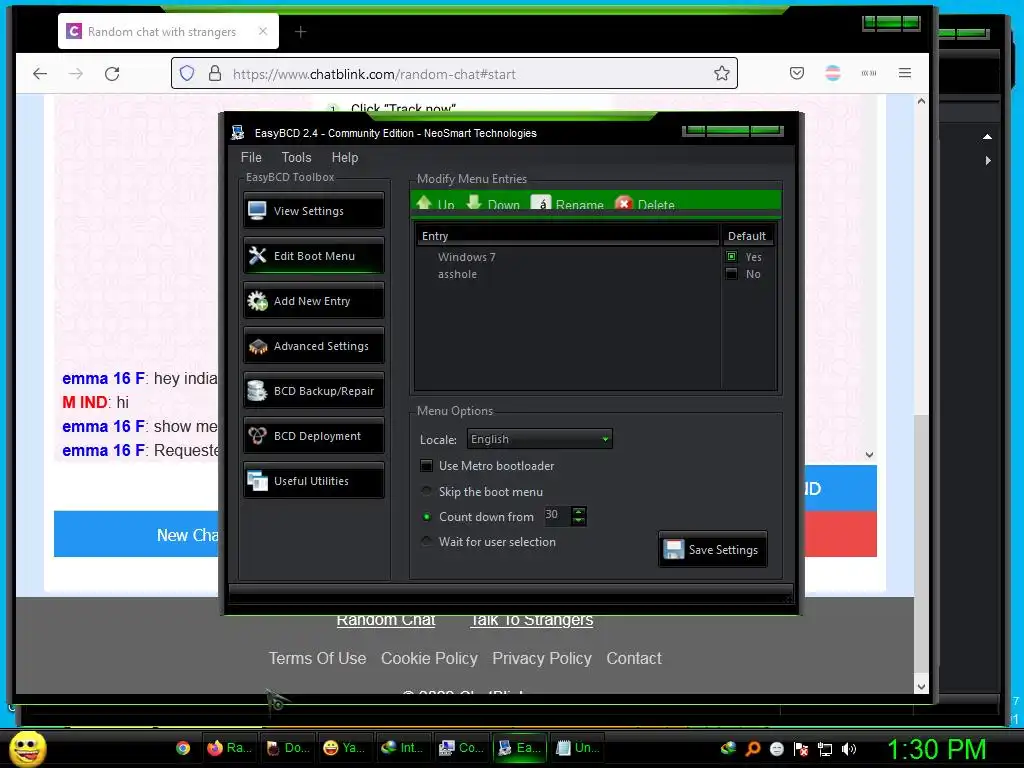
Task: Choose Wait for user selection
Action: (x=426, y=541)
